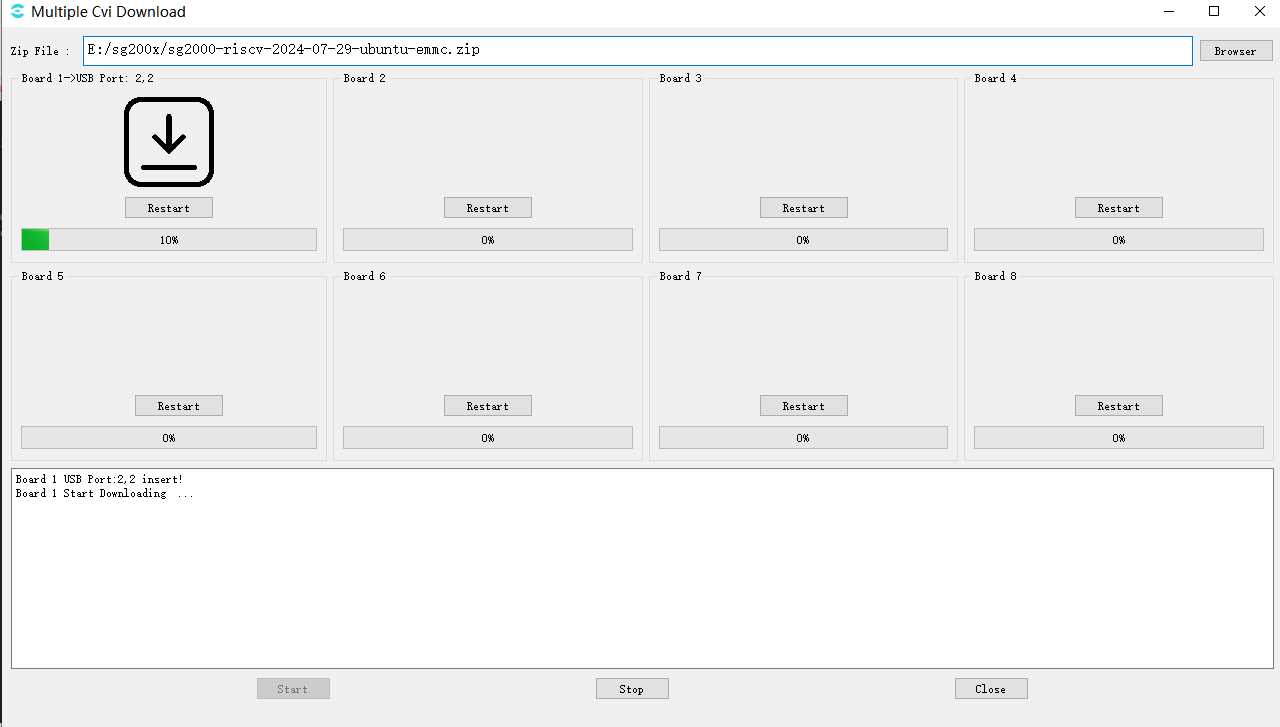Screen dimensions: 1280x727
Task: Open the Browser button for zip file
Action: (1236, 51)
